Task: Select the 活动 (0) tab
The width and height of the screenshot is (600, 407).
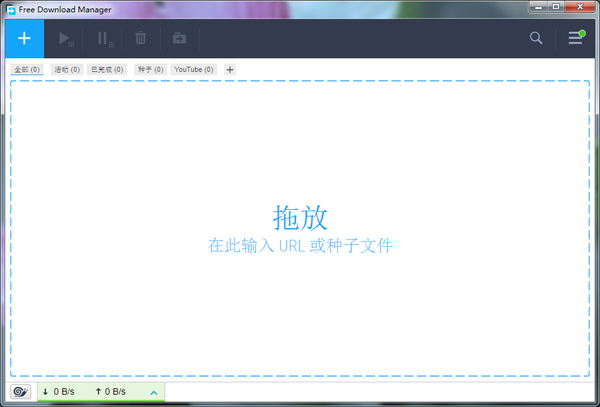Action: point(67,69)
